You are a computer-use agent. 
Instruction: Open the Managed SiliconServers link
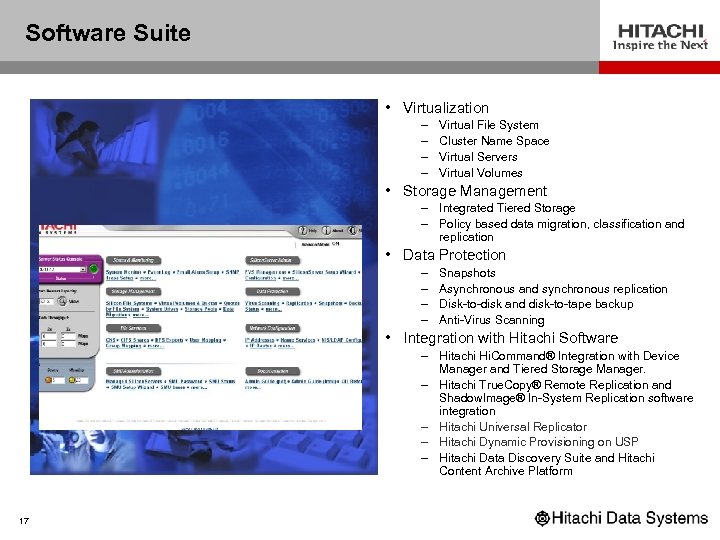(x=134, y=381)
